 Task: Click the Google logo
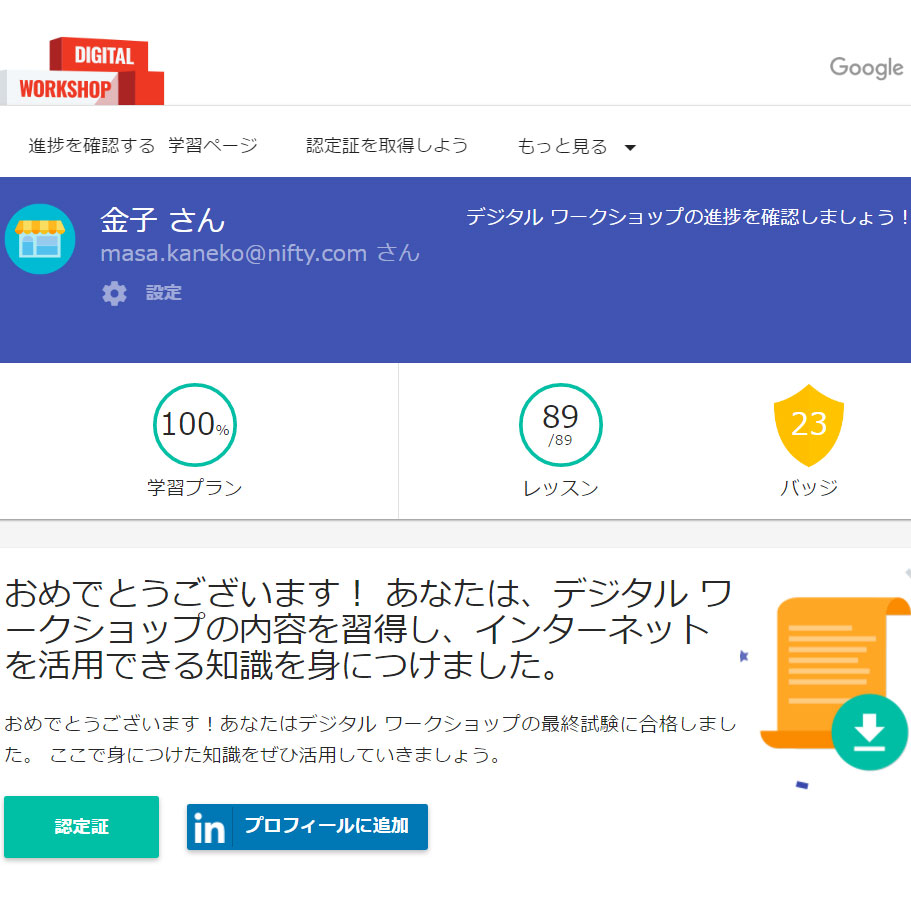[x=866, y=67]
